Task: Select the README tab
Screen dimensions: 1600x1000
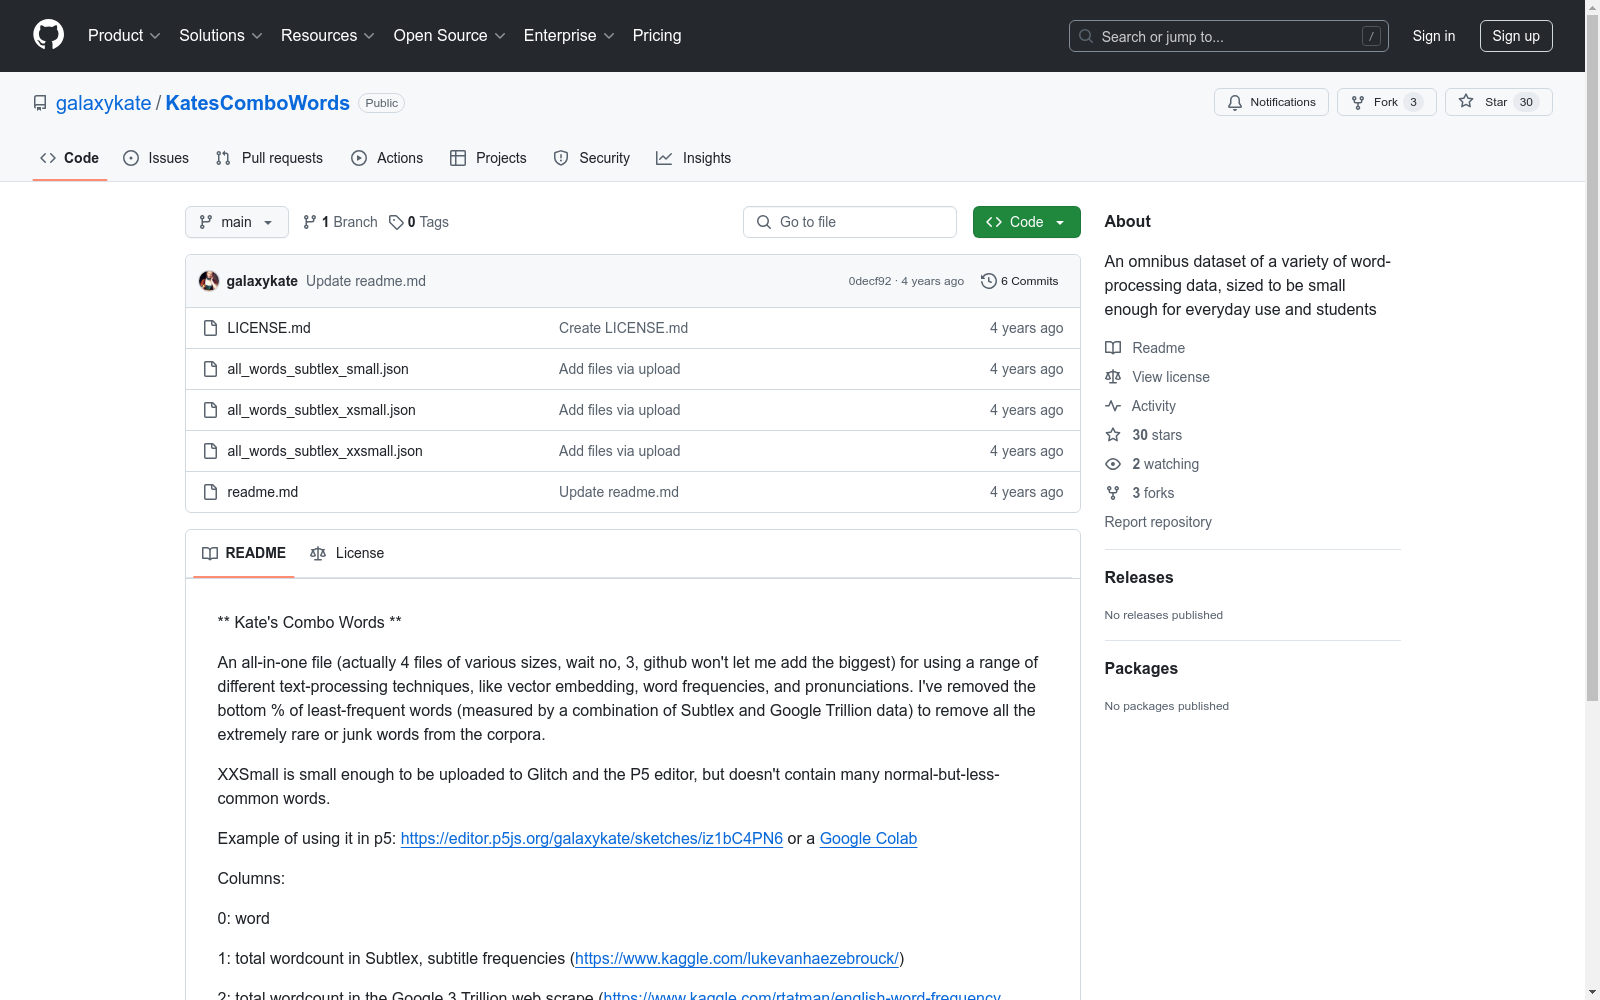Action: (x=244, y=553)
